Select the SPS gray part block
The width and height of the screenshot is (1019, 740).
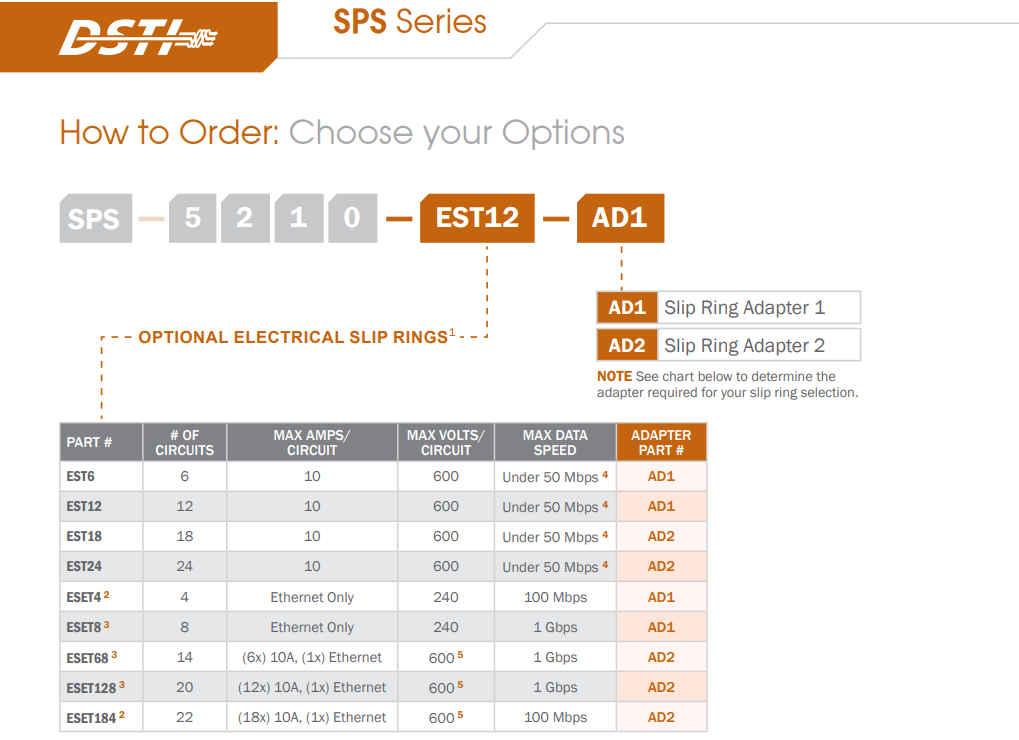[x=96, y=218]
